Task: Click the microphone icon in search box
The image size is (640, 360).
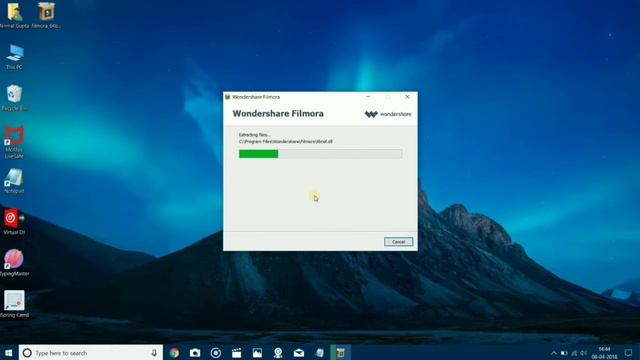Action: tap(154, 353)
